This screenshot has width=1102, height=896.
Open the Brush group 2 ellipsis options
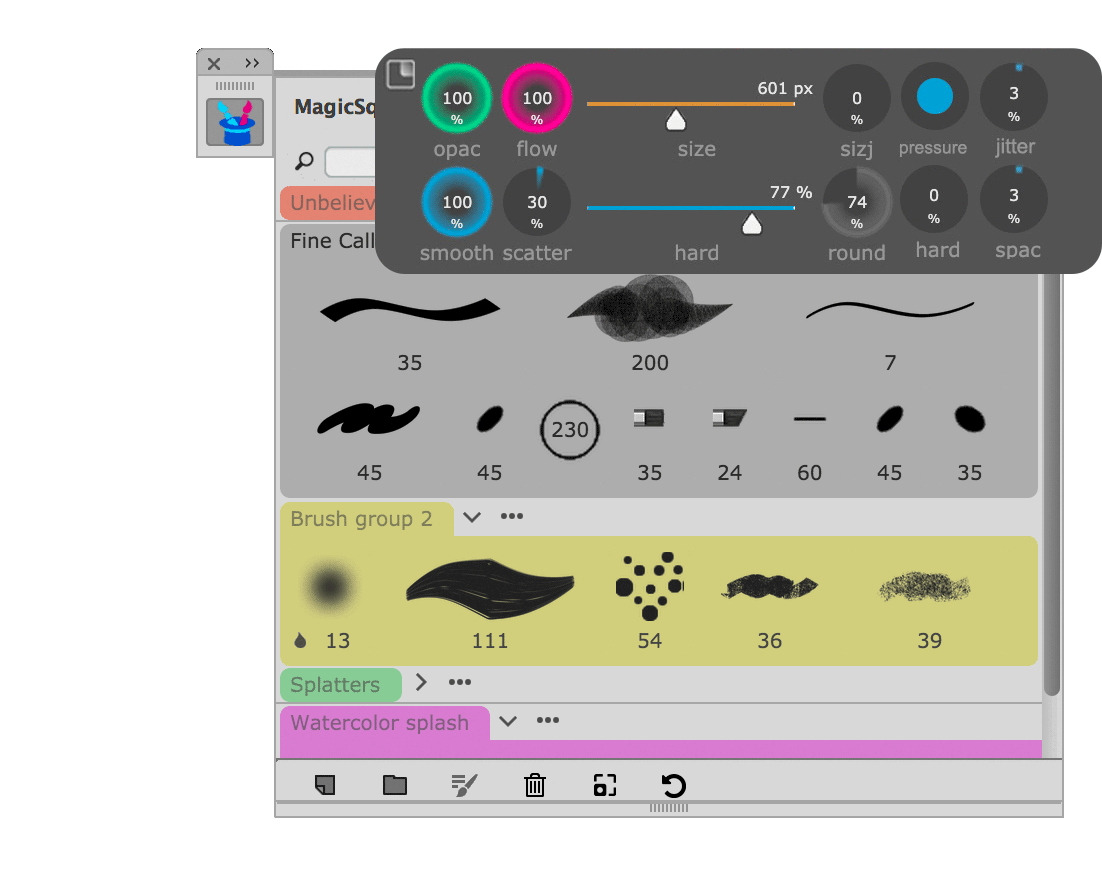coord(512,517)
